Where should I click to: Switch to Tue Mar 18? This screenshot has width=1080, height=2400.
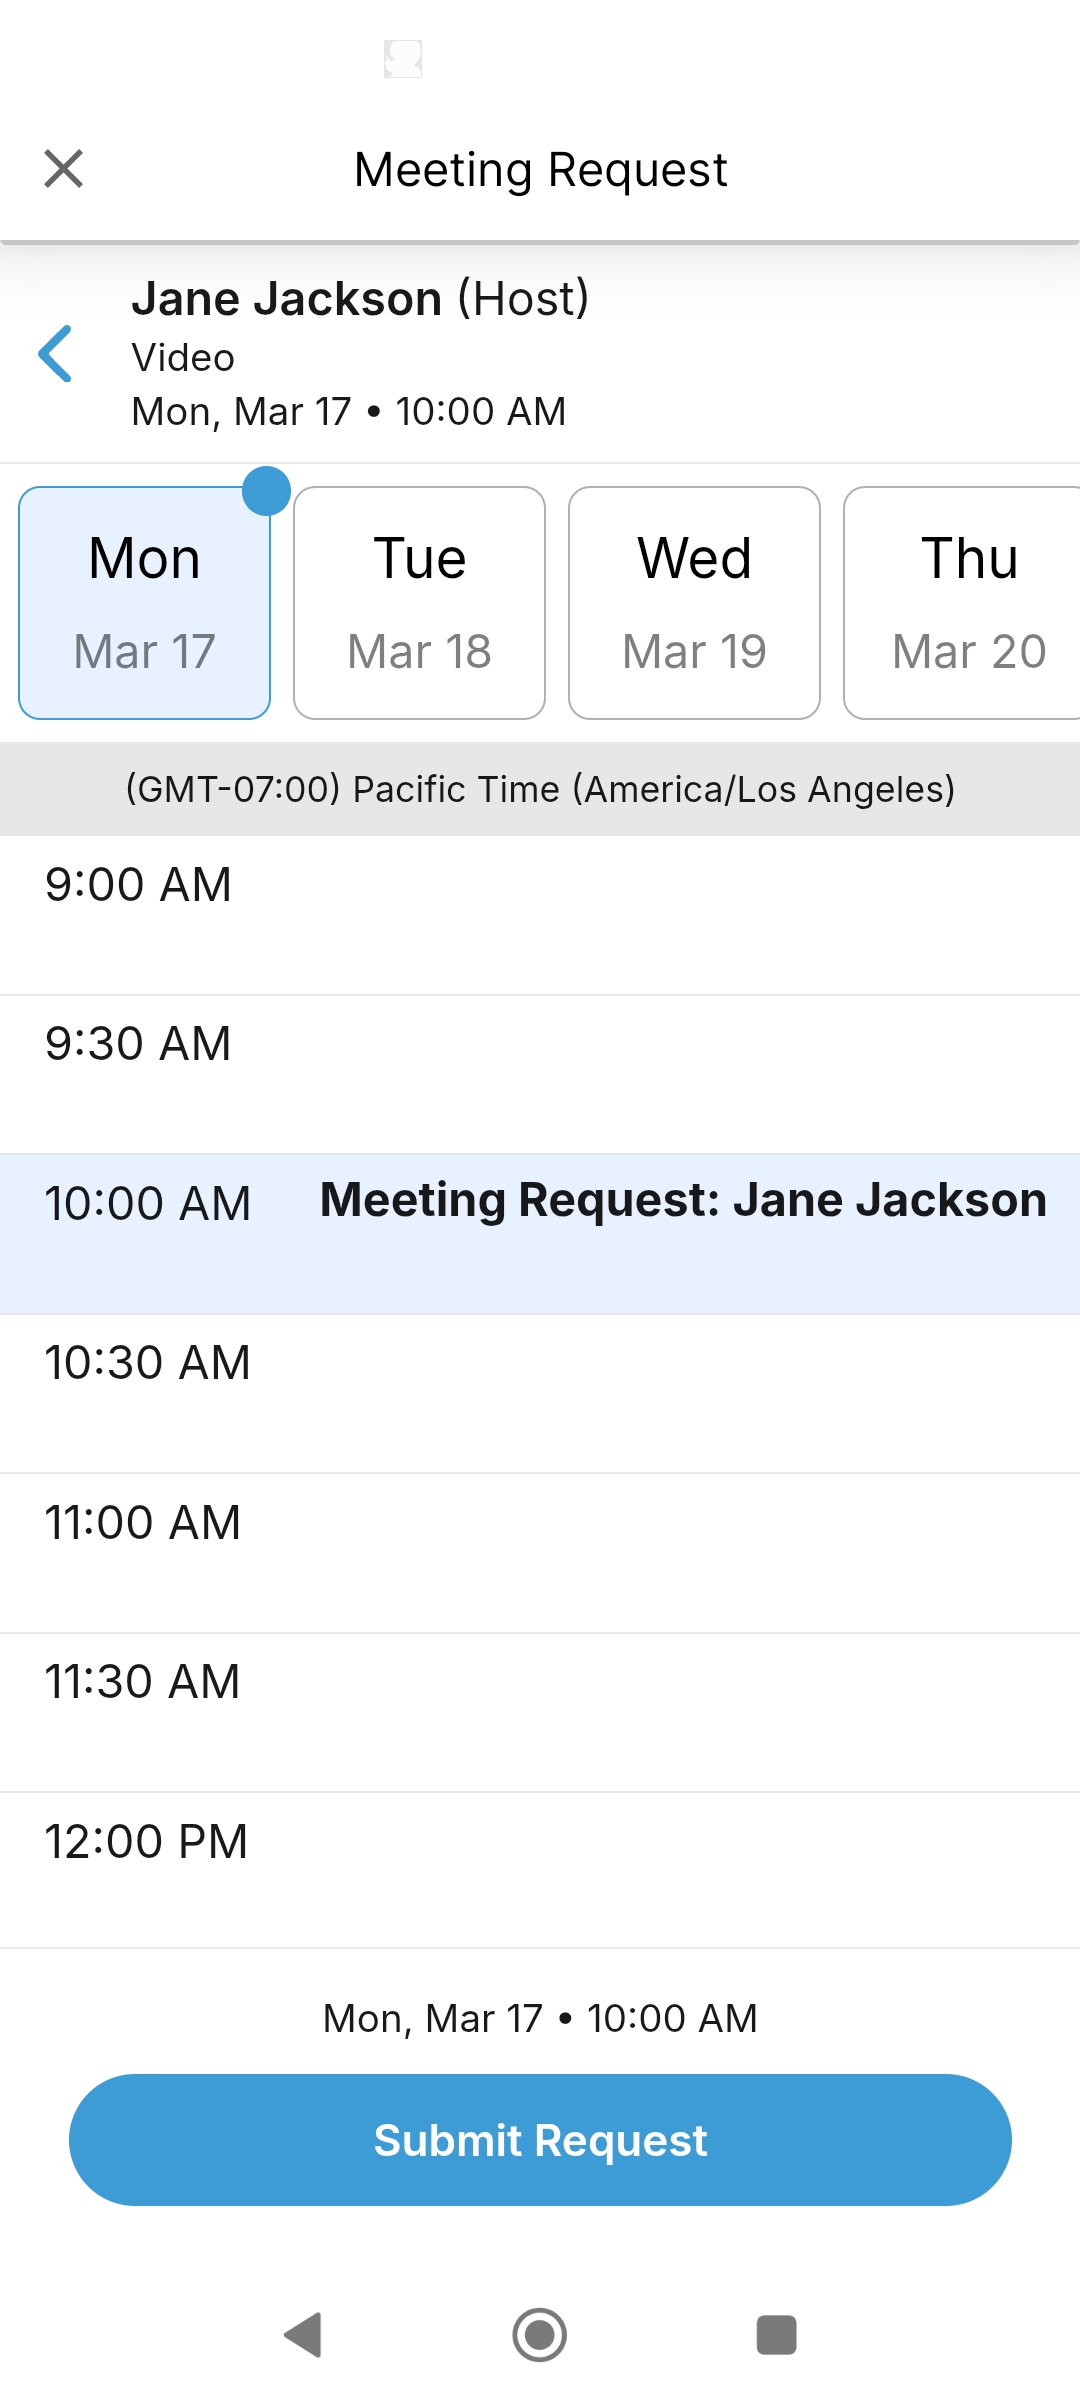coord(419,603)
